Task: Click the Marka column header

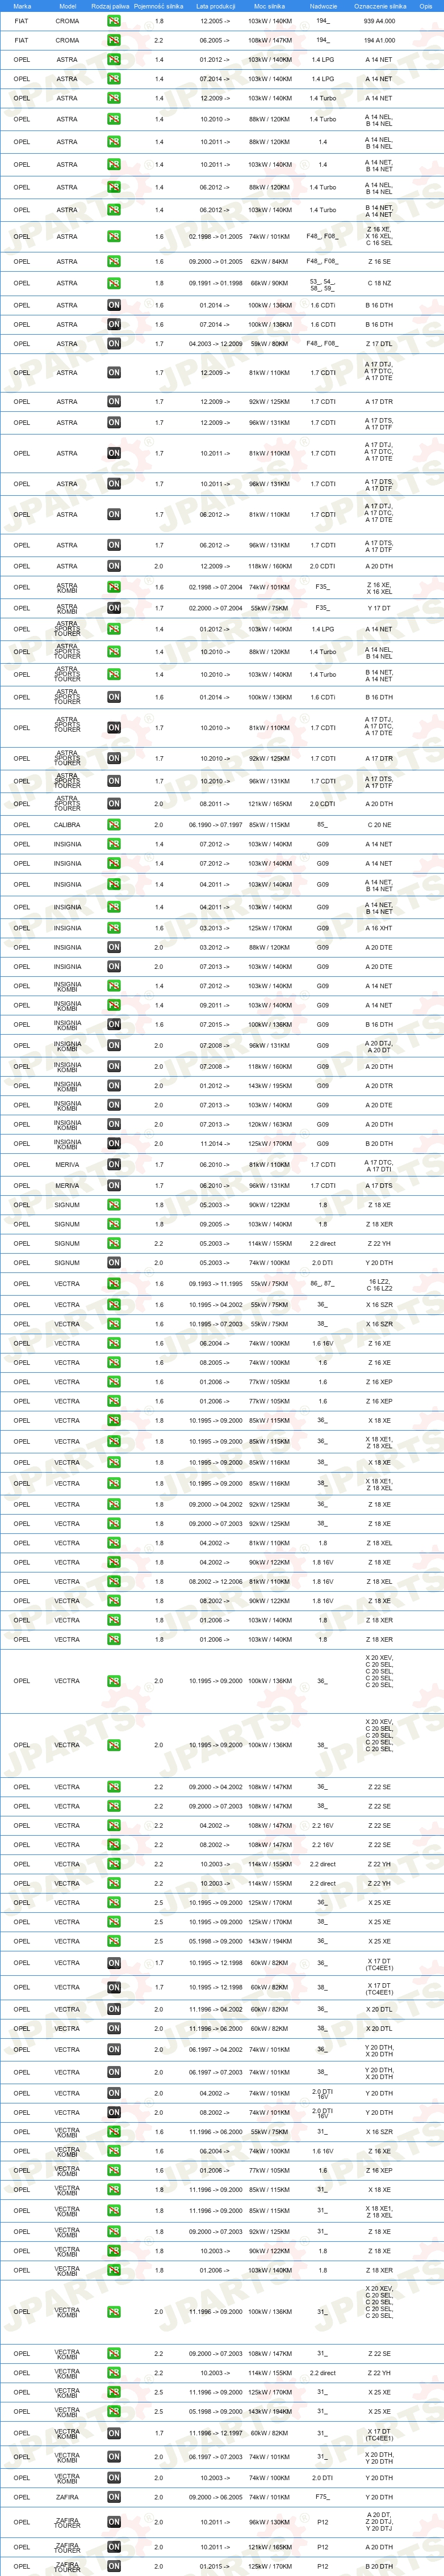Action: pyautogui.click(x=22, y=6)
